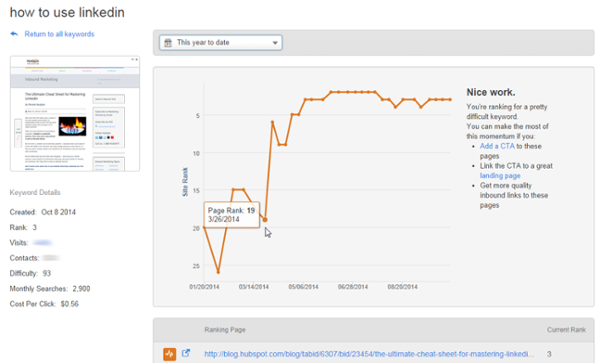Open the external link icon in ranking row
The width and height of the screenshot is (600, 363).
[186, 353]
